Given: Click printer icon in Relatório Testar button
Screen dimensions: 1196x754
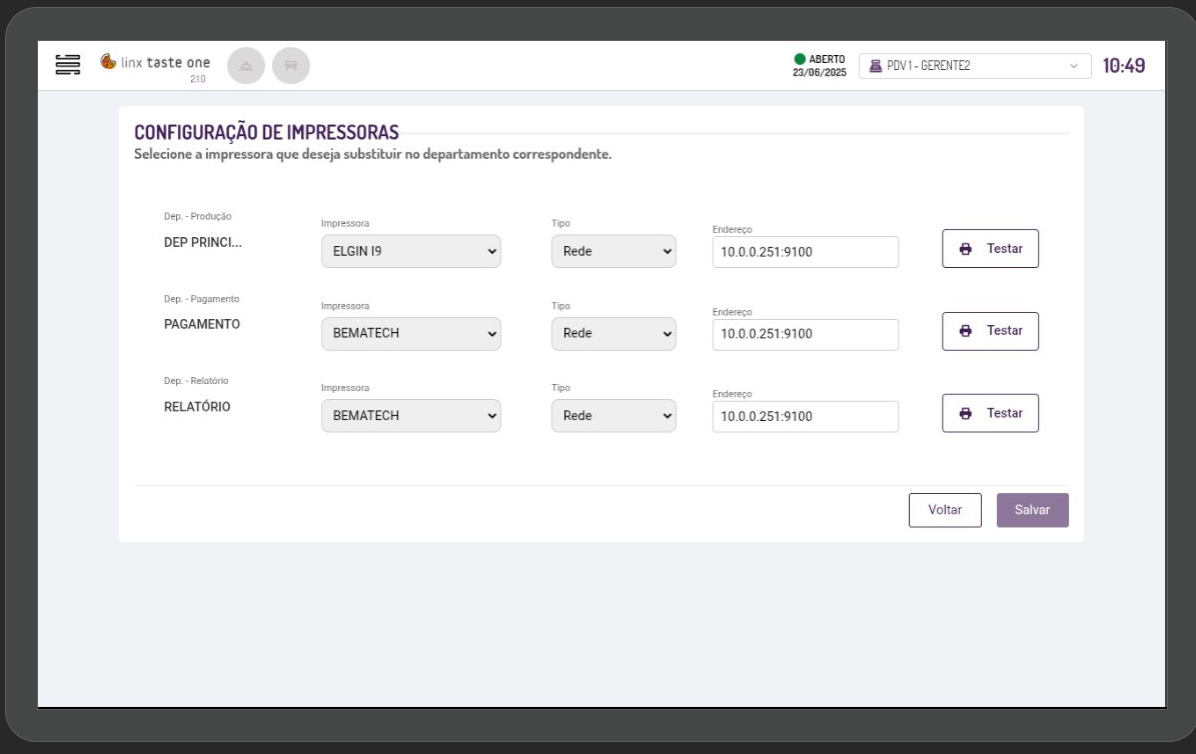Looking at the screenshot, I should [965, 413].
